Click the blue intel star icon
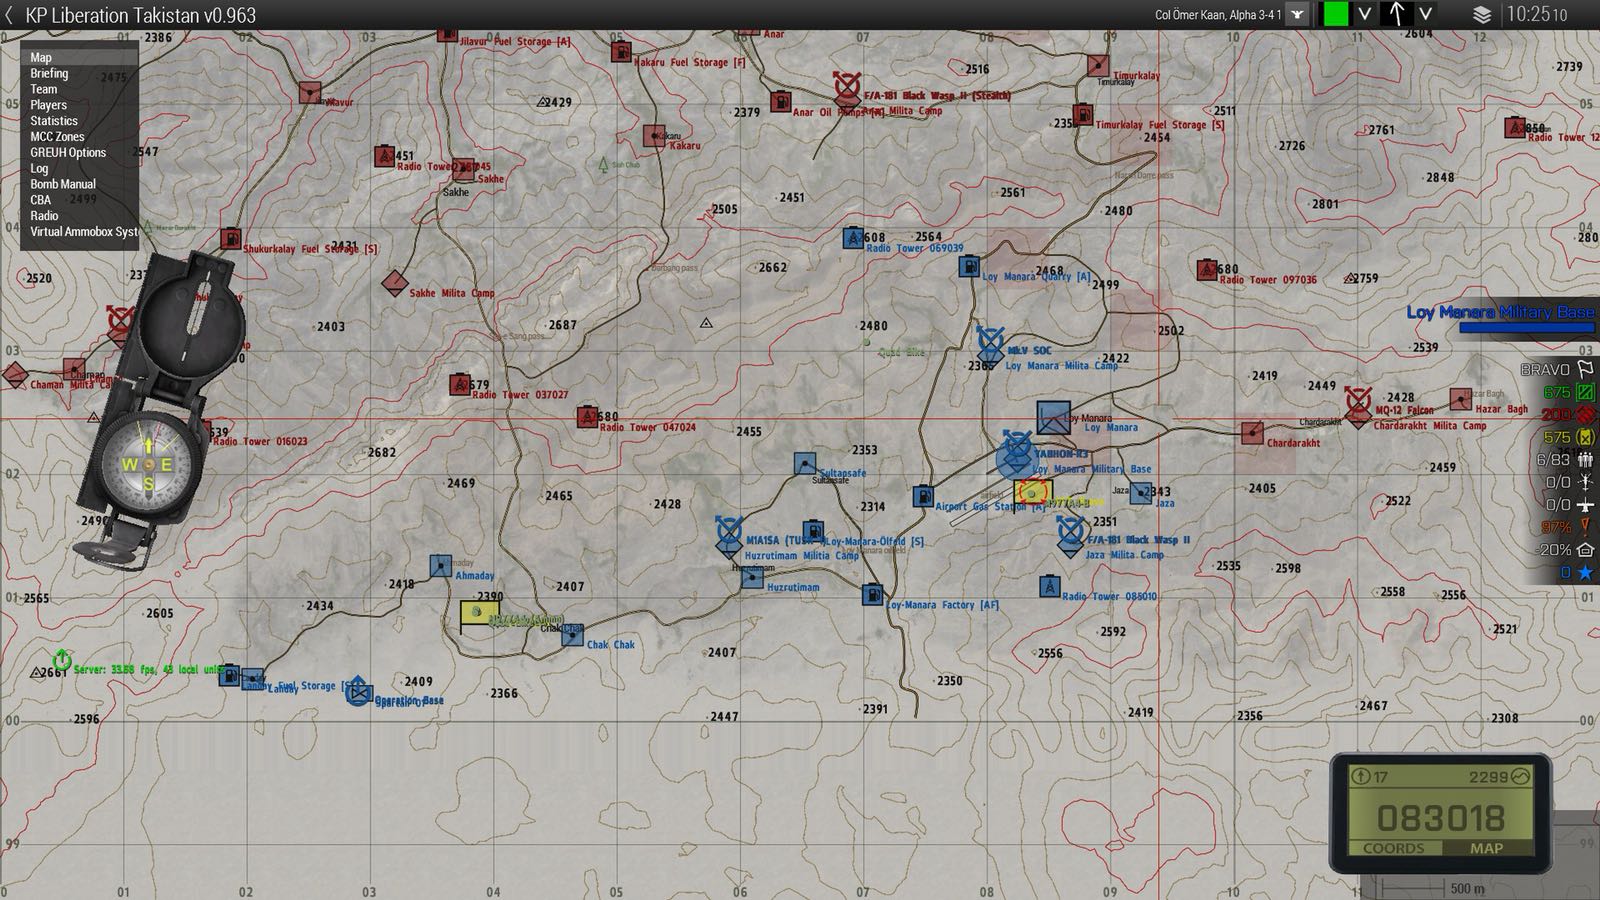Image resolution: width=1600 pixels, height=900 pixels. pos(1585,572)
